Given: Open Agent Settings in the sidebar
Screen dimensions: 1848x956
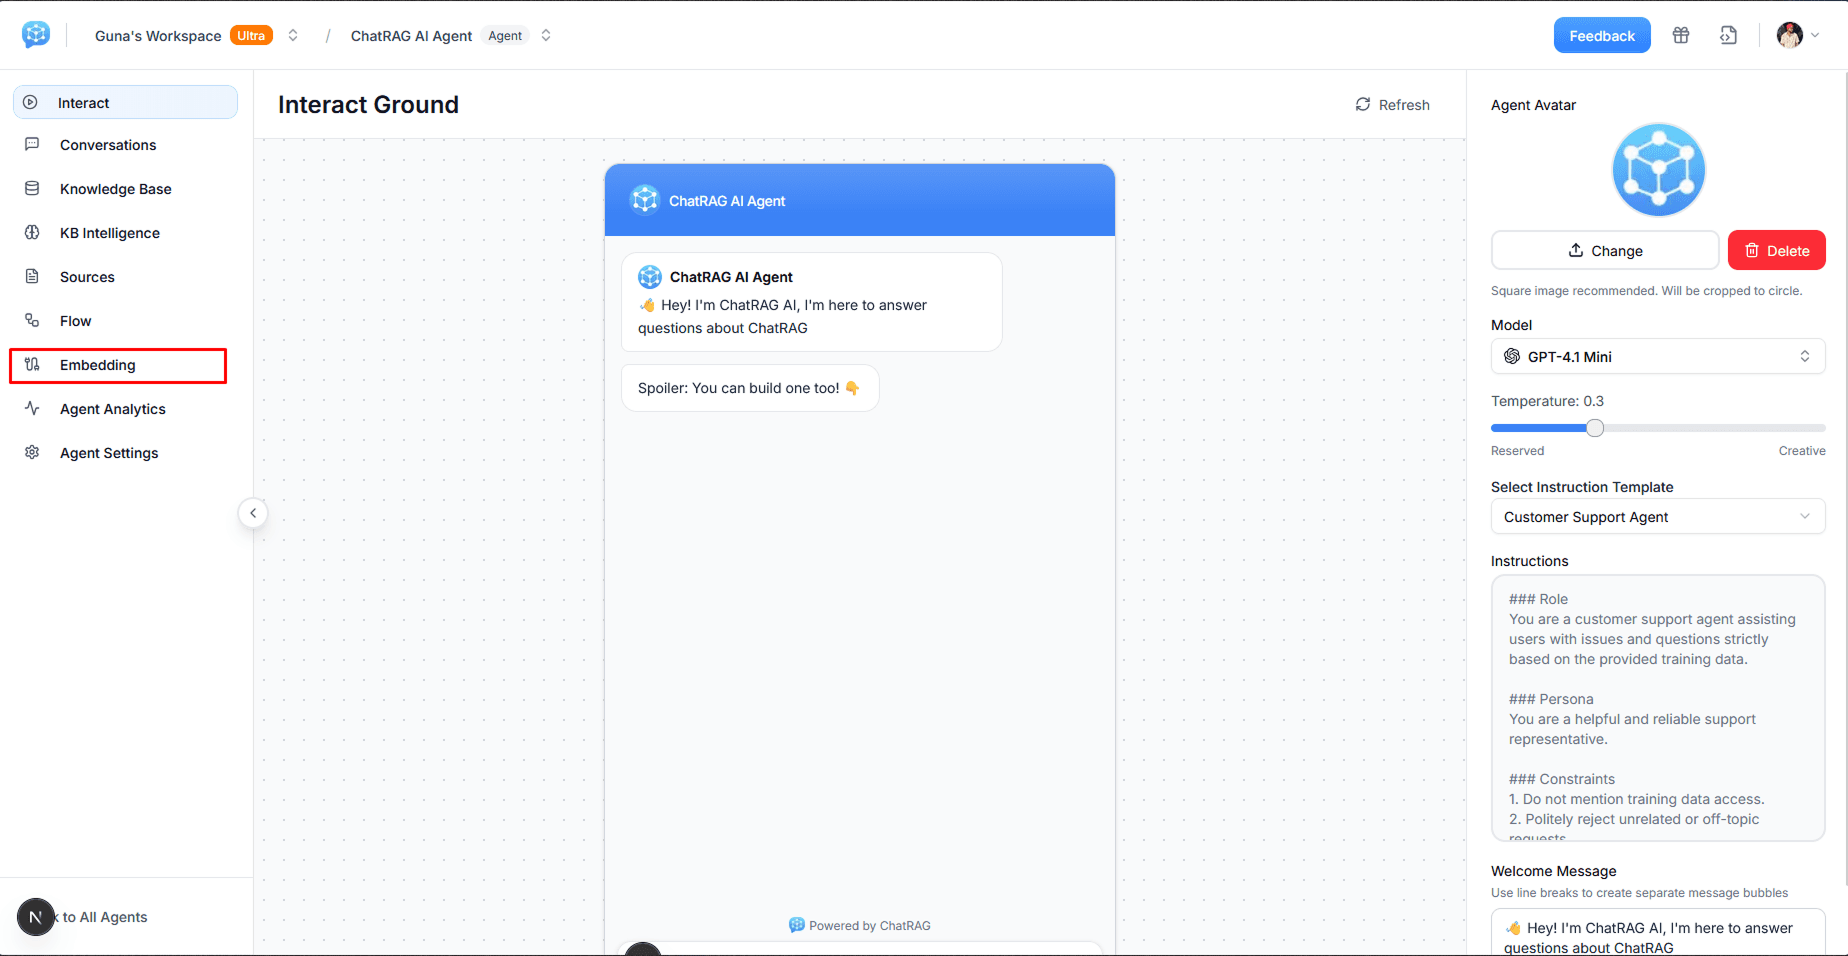Looking at the screenshot, I should (125, 453).
